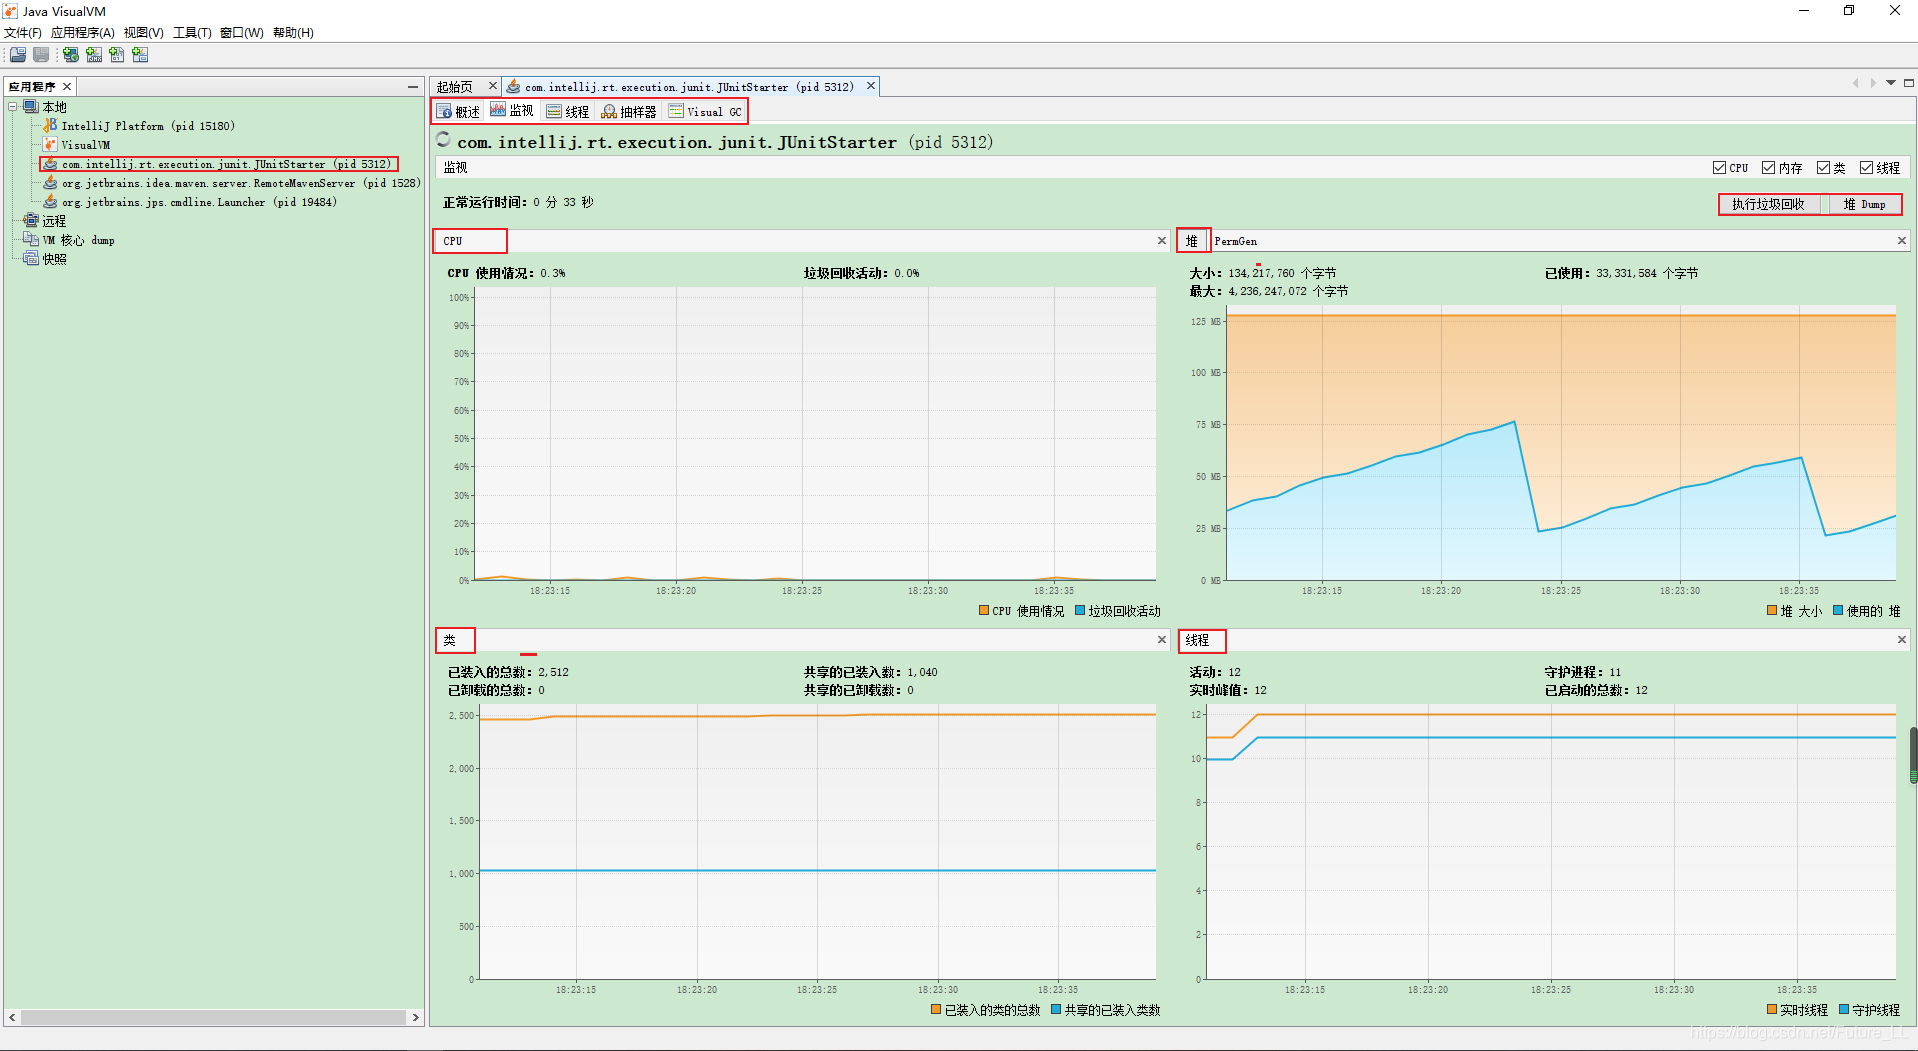Close the 类 classes chart panel
Screen dimensions: 1918x1051
pos(1162,640)
